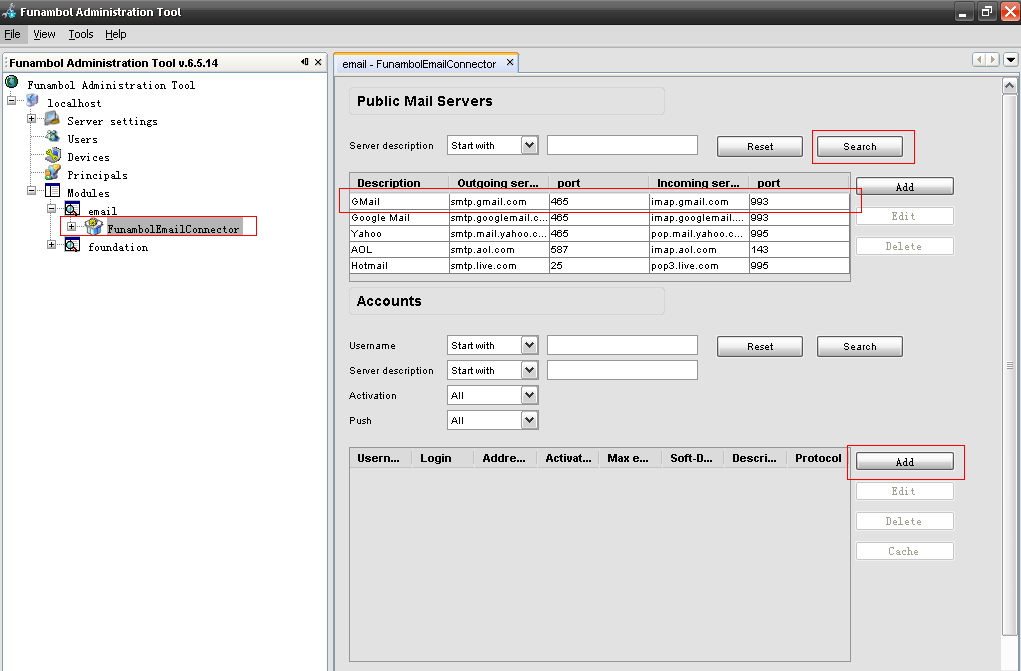
Task: Select FunambolEmailConnector in the tree
Action: [173, 229]
